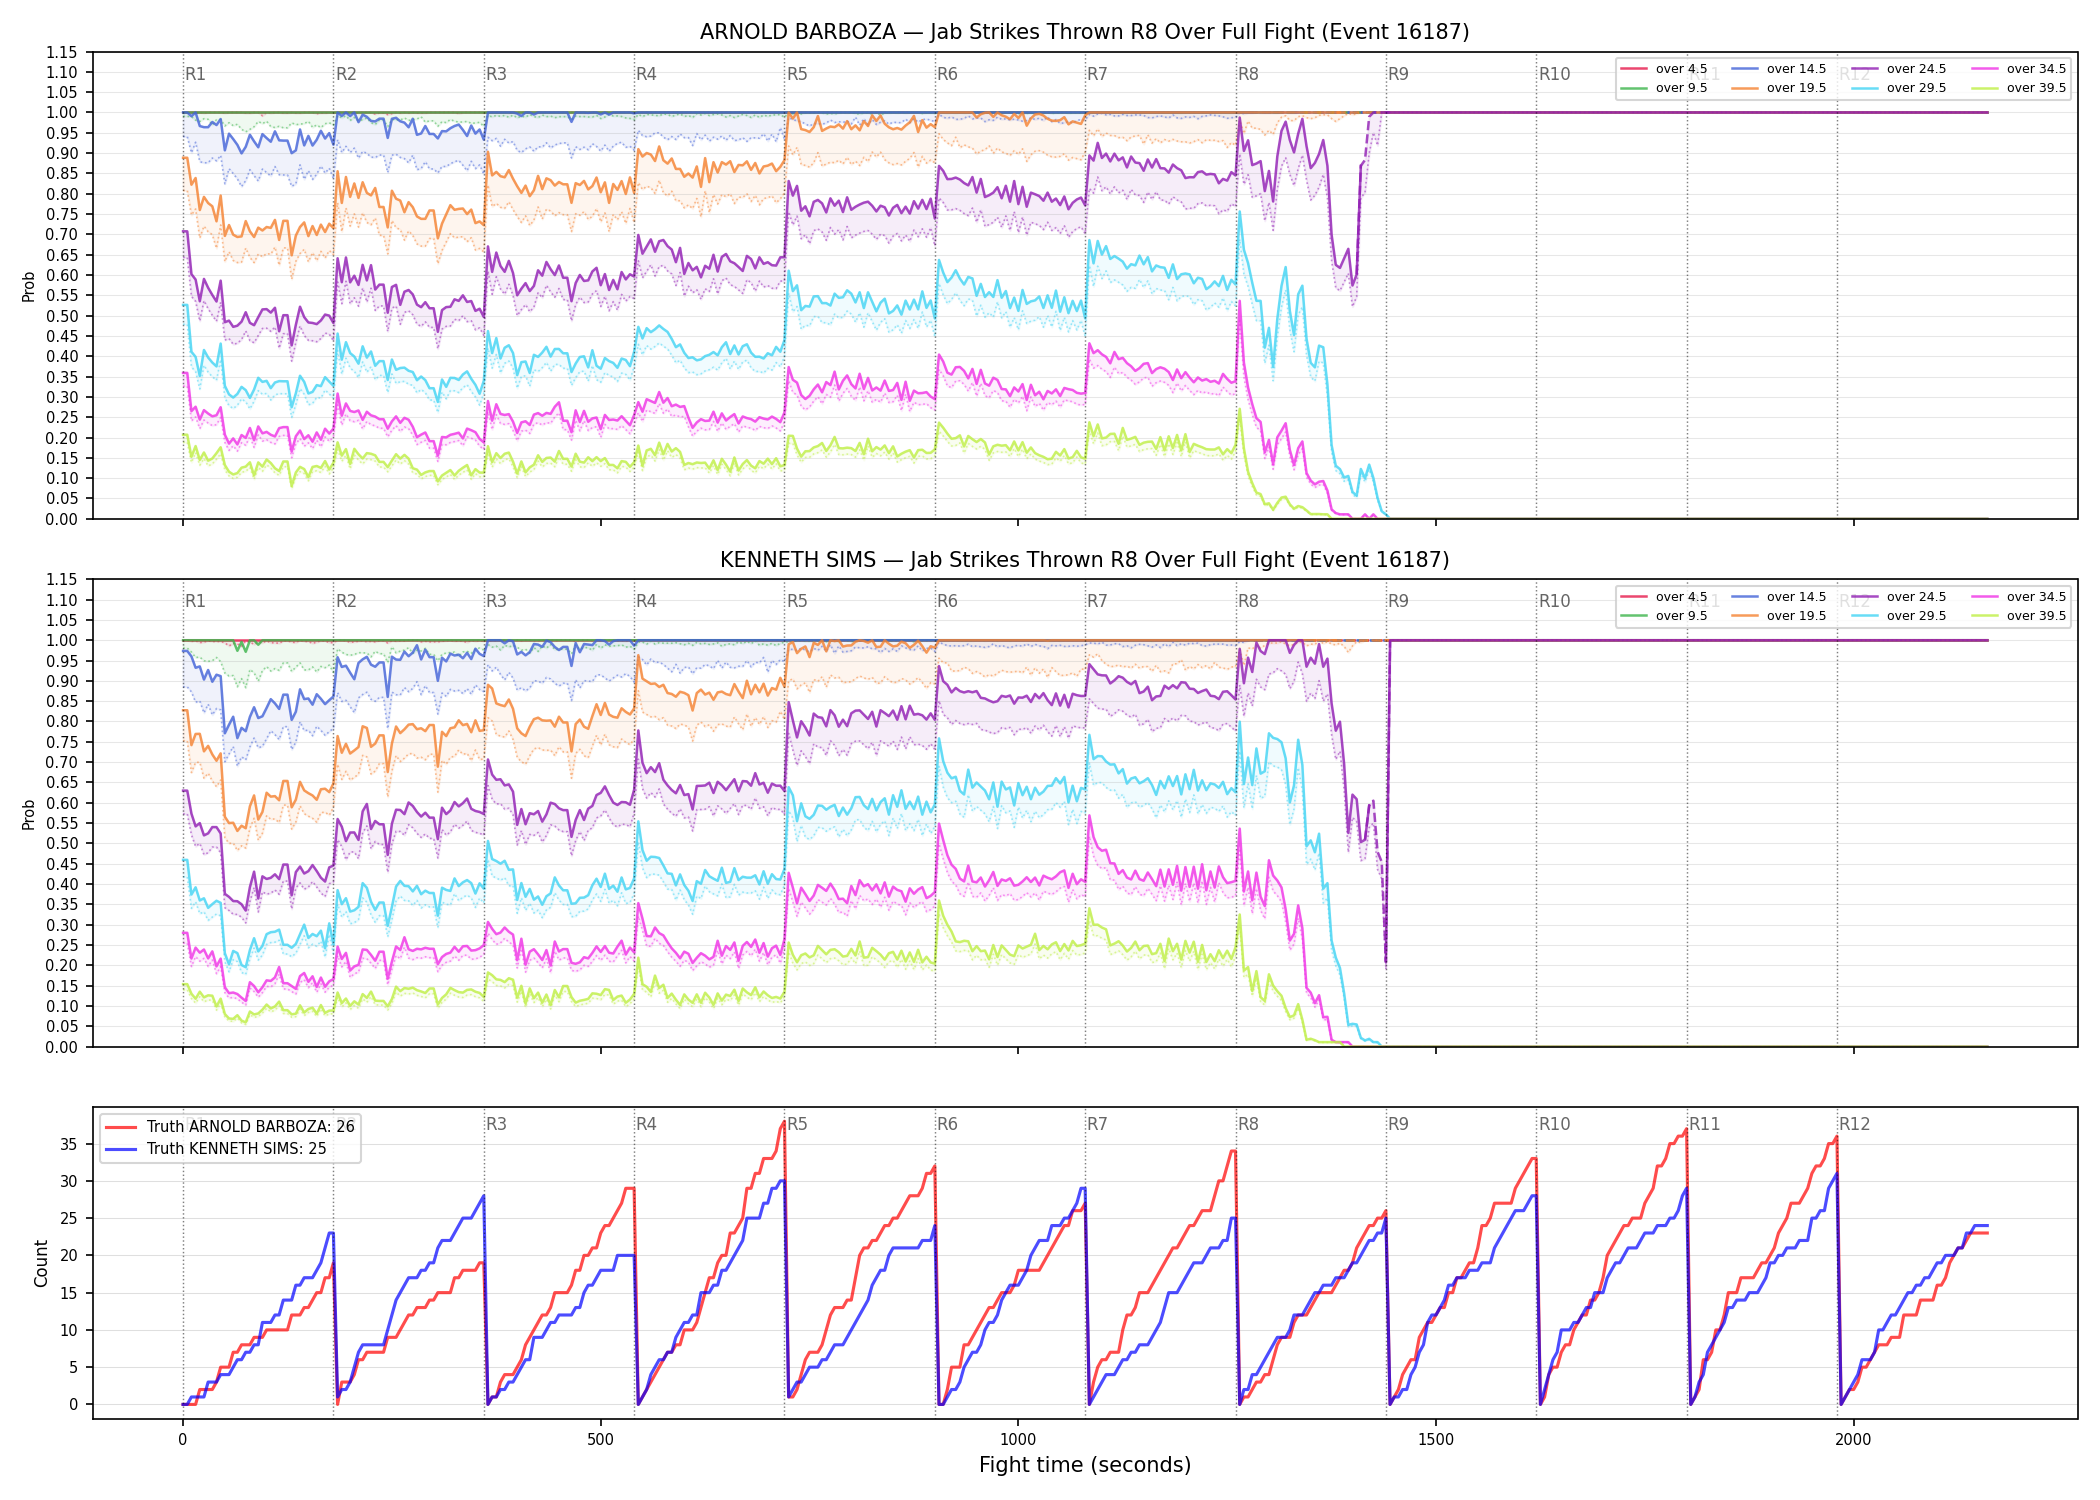Click 'Truth ARNOLD BARBOZA: 26' legend entry
Screen dimensions: 2100x1500
point(230,1126)
